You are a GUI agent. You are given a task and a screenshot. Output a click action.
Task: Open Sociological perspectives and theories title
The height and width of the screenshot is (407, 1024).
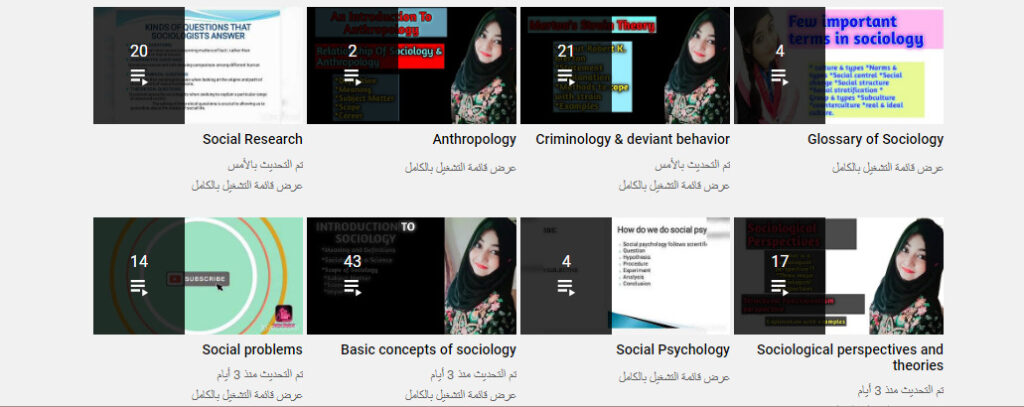849,357
